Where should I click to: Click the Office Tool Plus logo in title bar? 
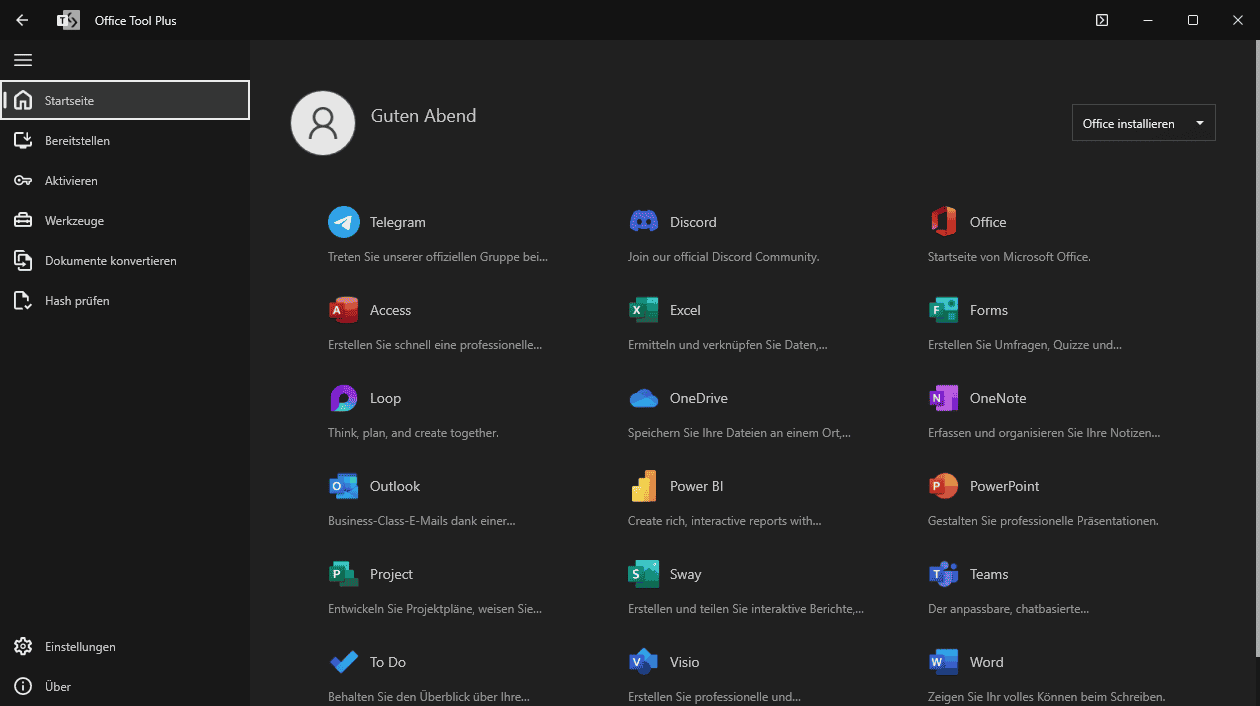point(68,20)
